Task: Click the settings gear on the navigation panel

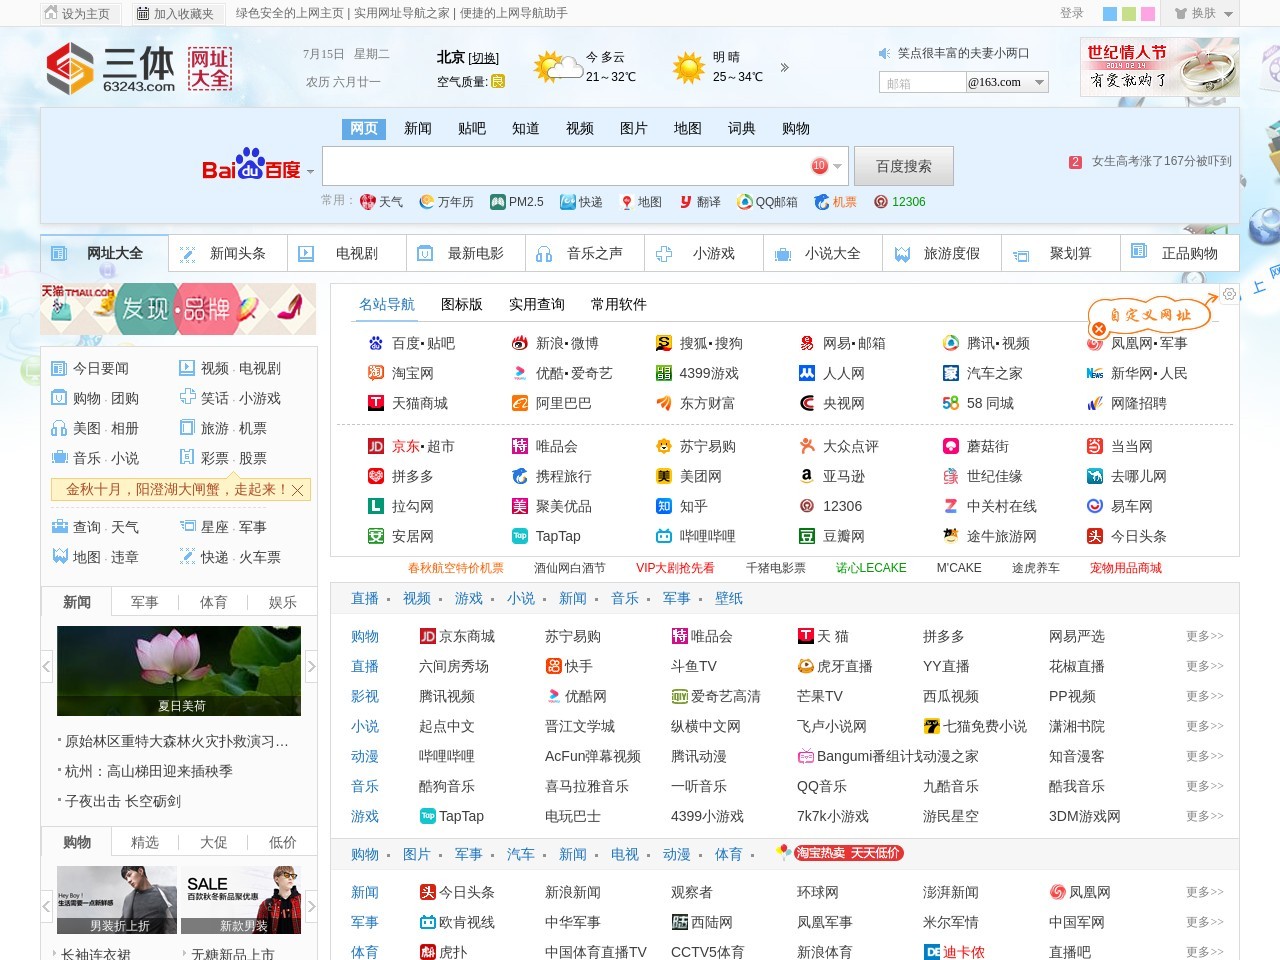Action: 1229,294
